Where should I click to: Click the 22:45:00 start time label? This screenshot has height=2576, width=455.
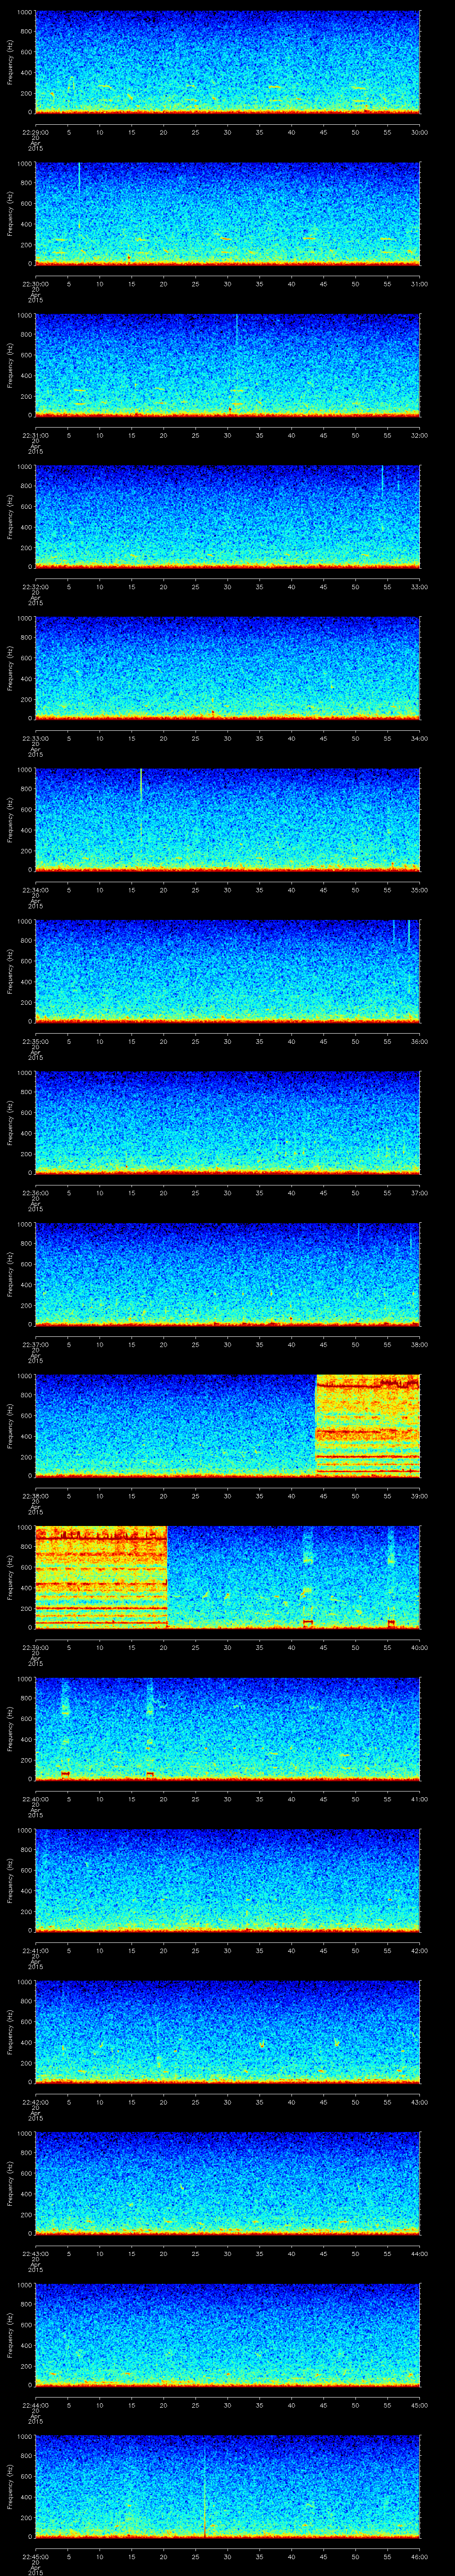coord(35,2556)
